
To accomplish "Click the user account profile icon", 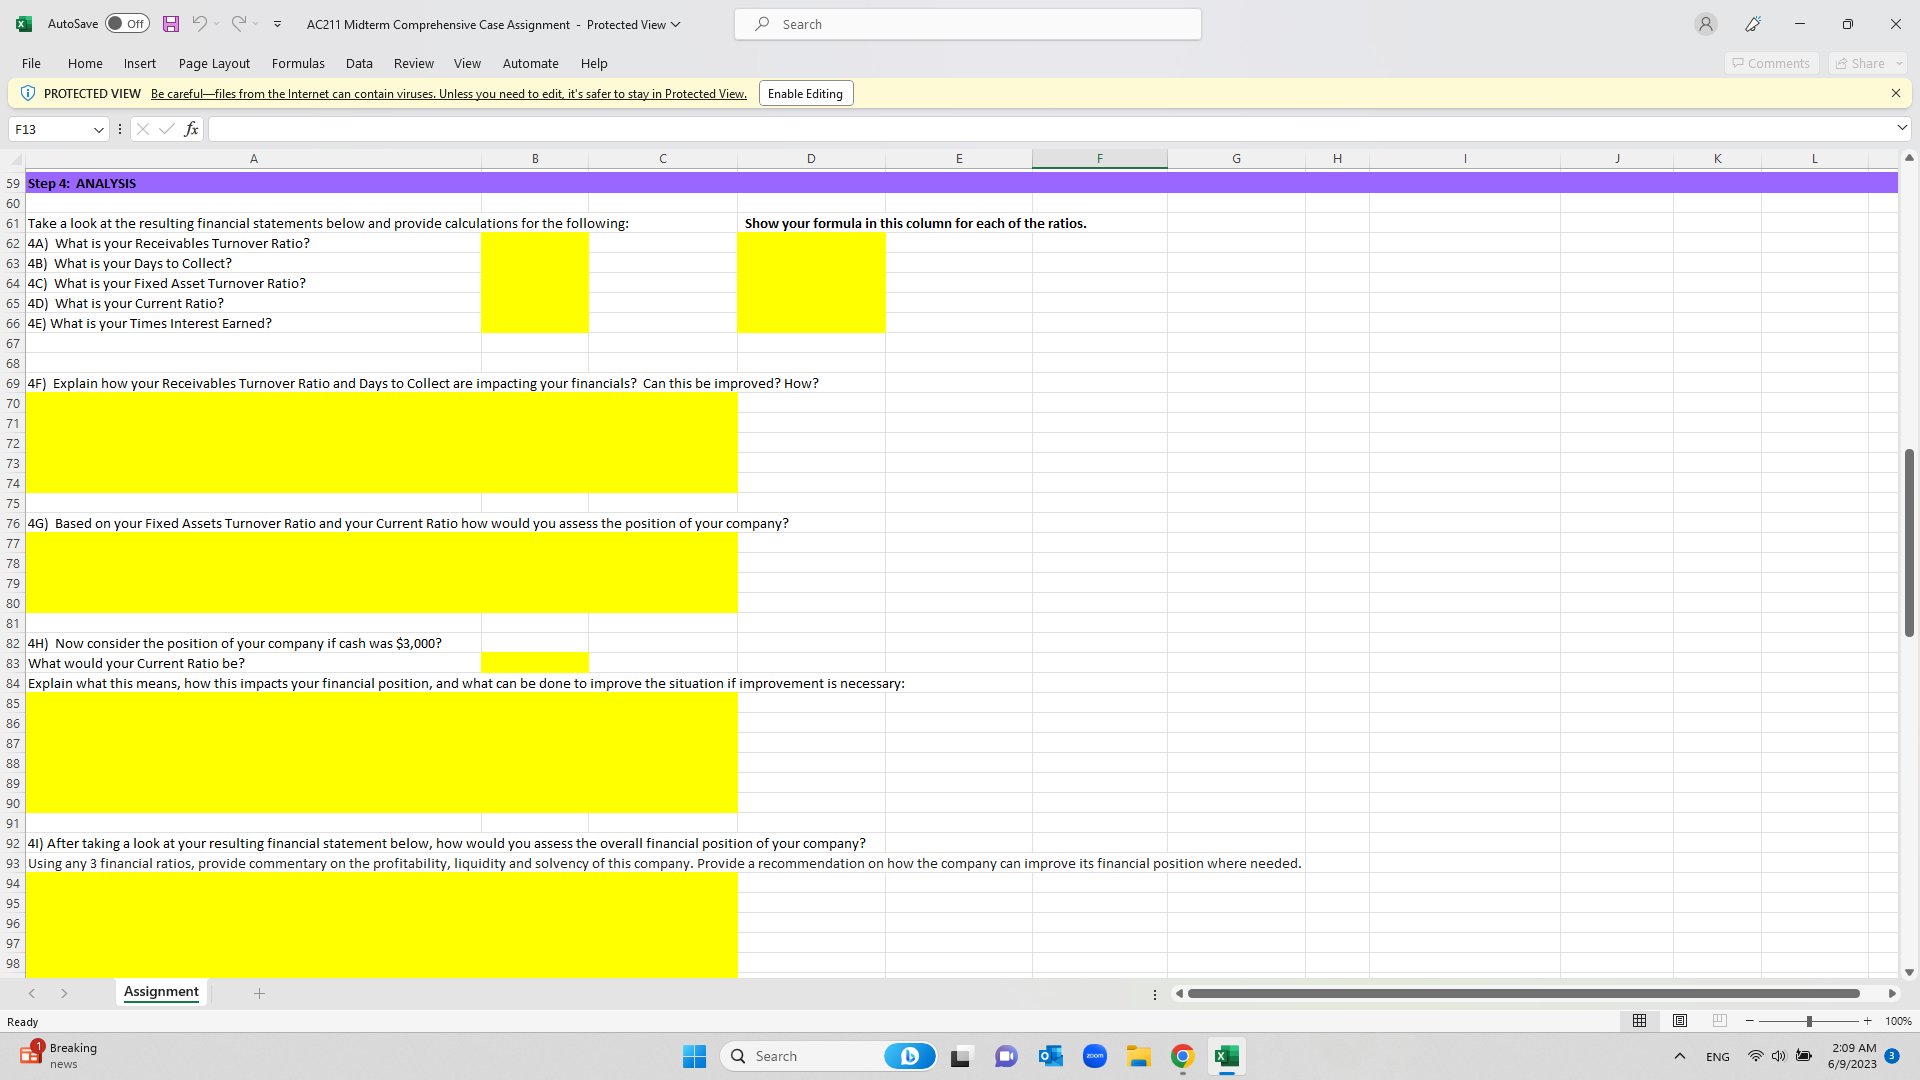I will [x=1706, y=24].
